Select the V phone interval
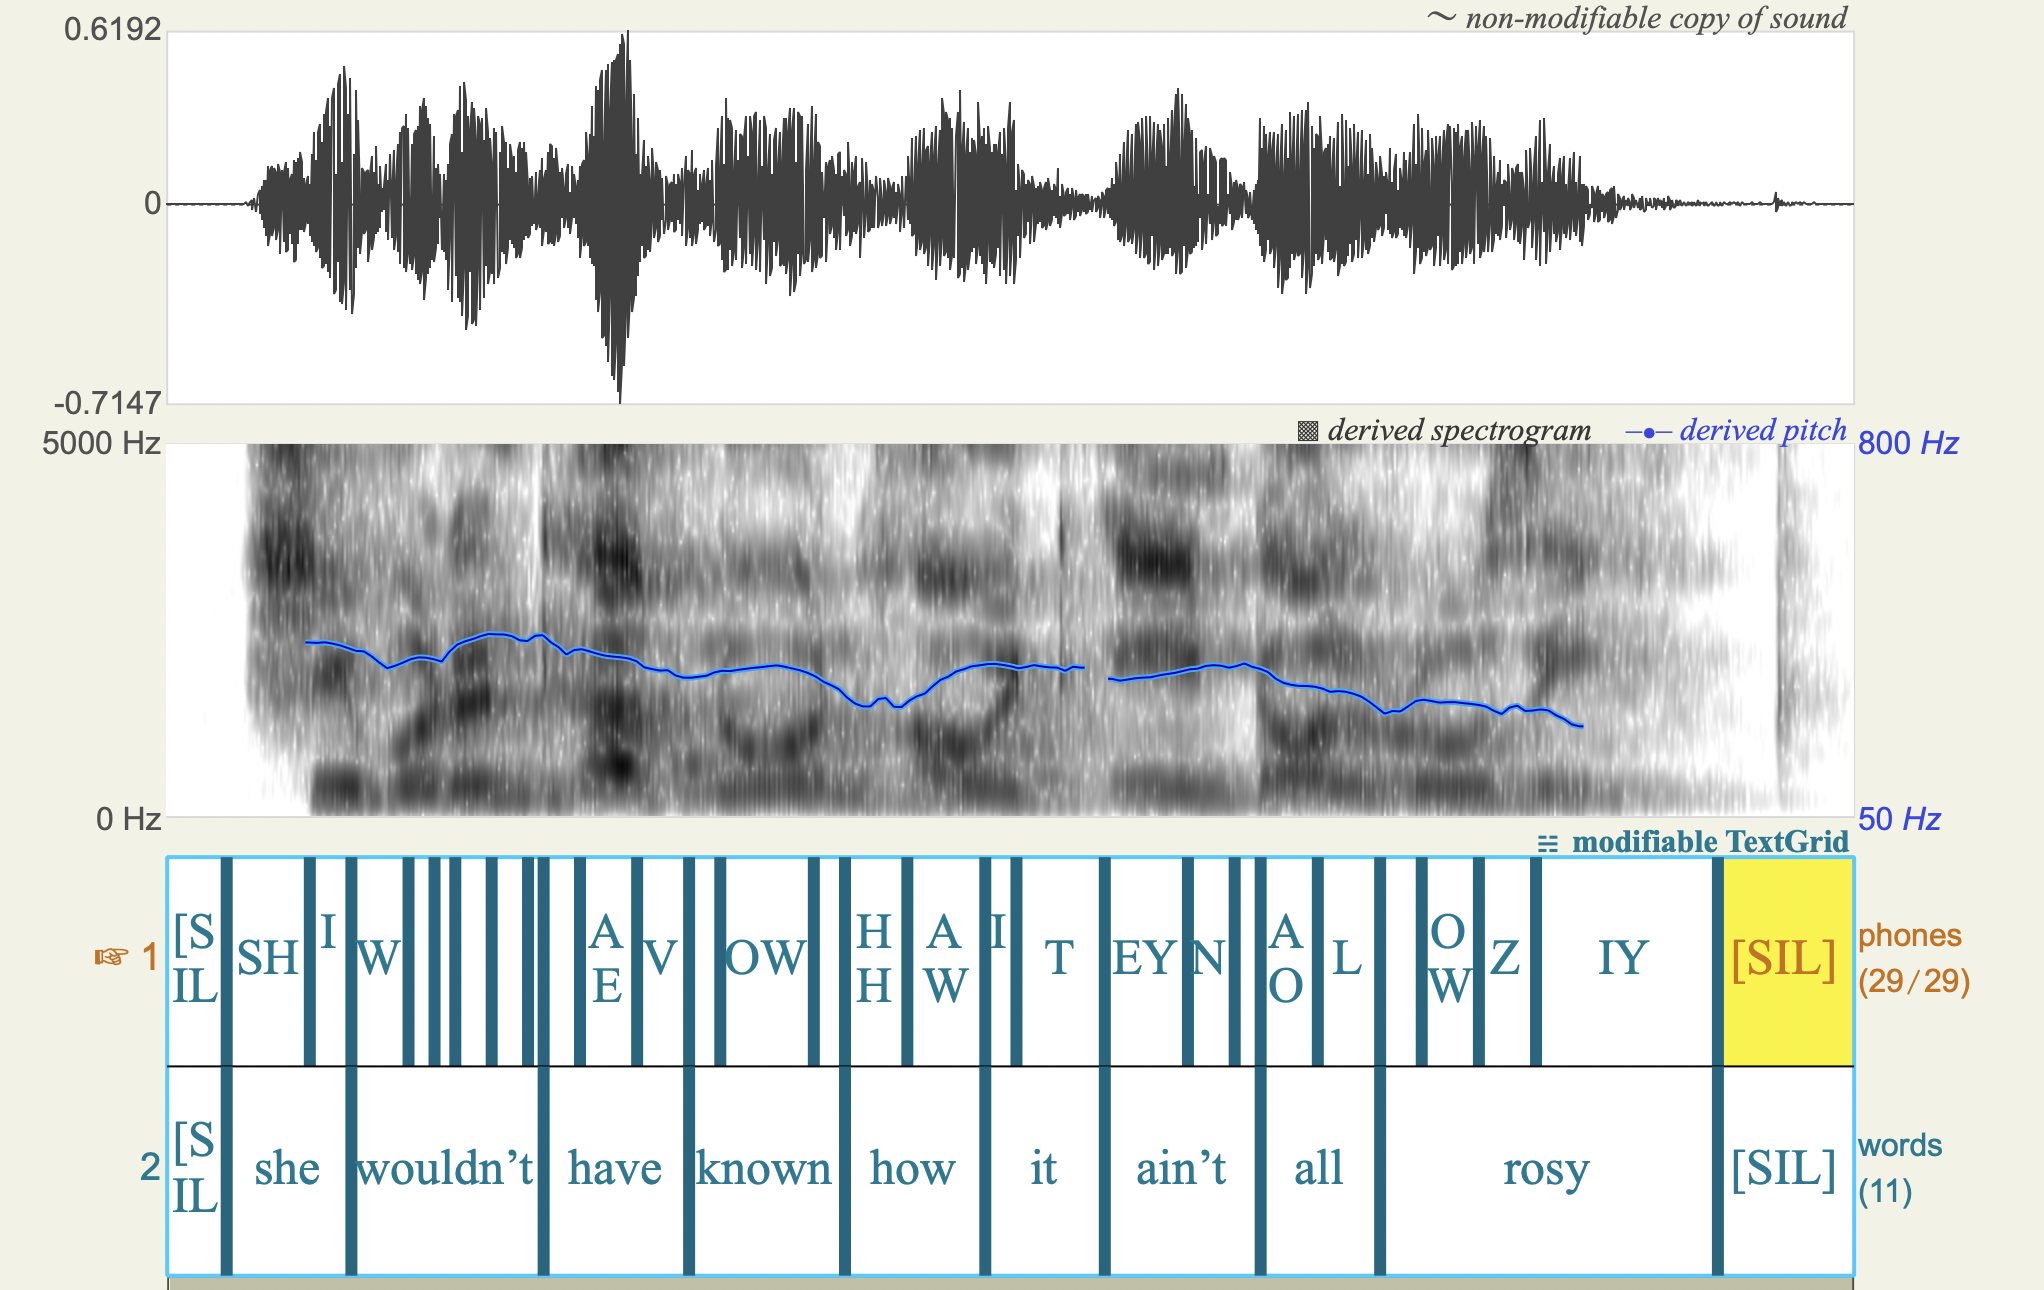 pyautogui.click(x=662, y=961)
